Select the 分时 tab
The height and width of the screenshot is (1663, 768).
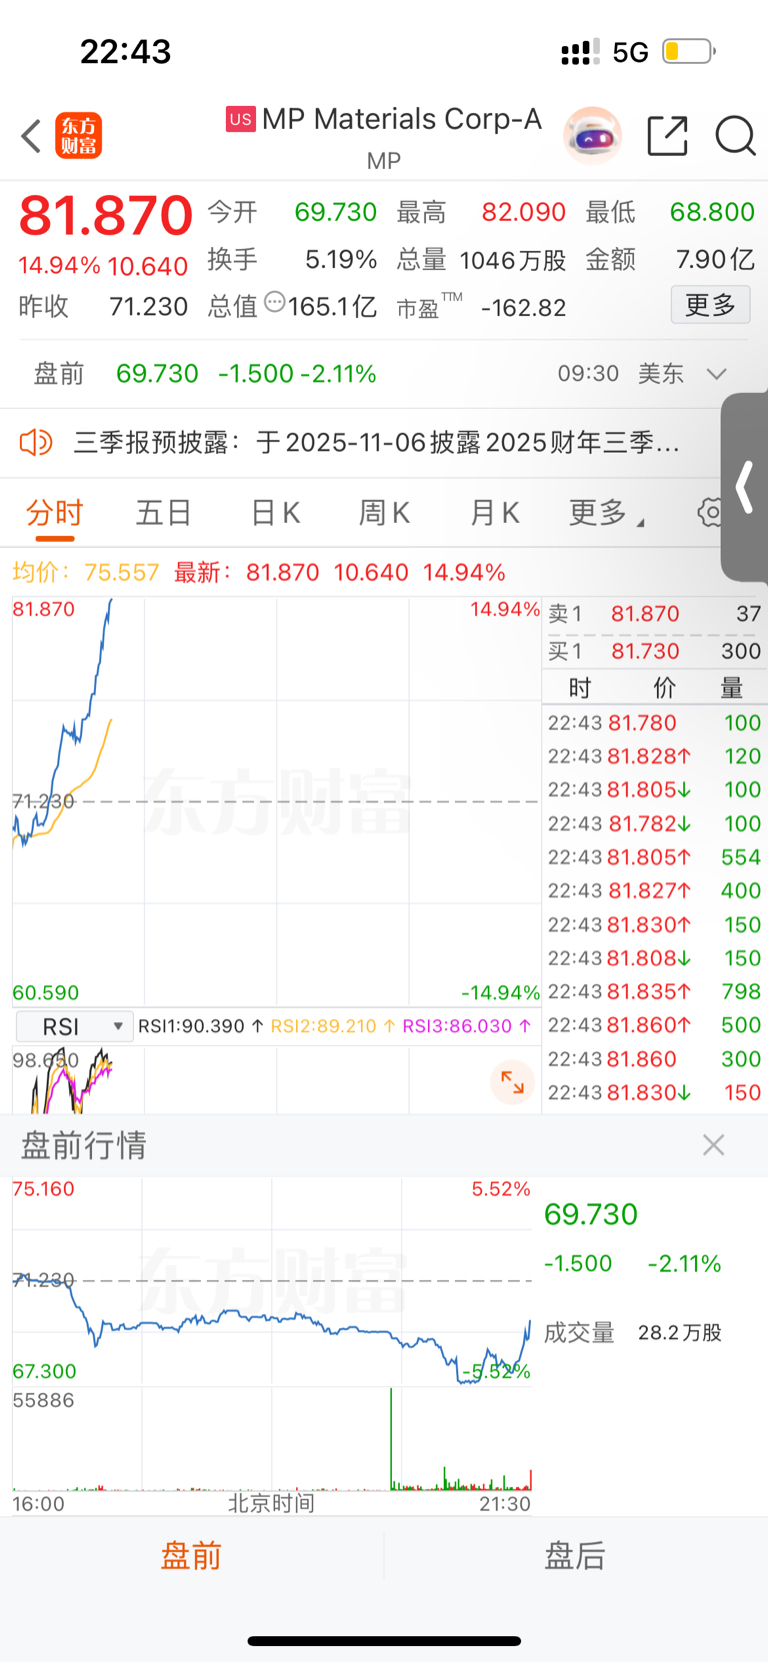[x=55, y=513]
